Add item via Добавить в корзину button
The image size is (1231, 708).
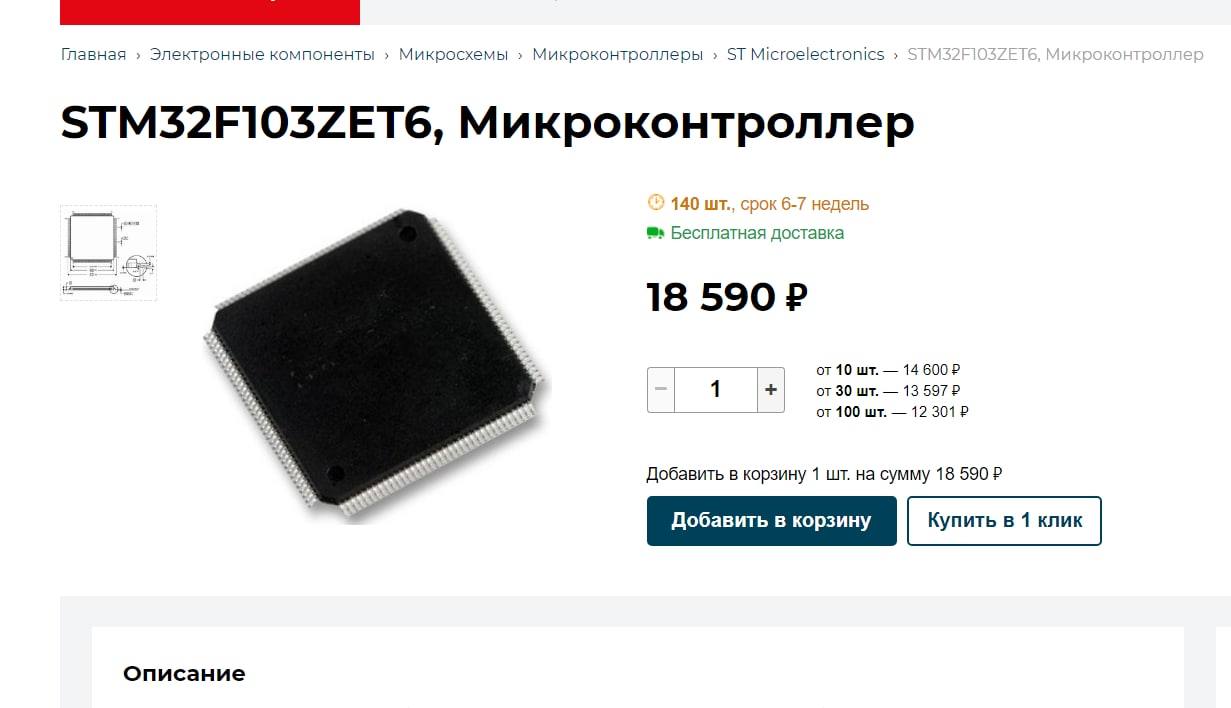point(771,521)
